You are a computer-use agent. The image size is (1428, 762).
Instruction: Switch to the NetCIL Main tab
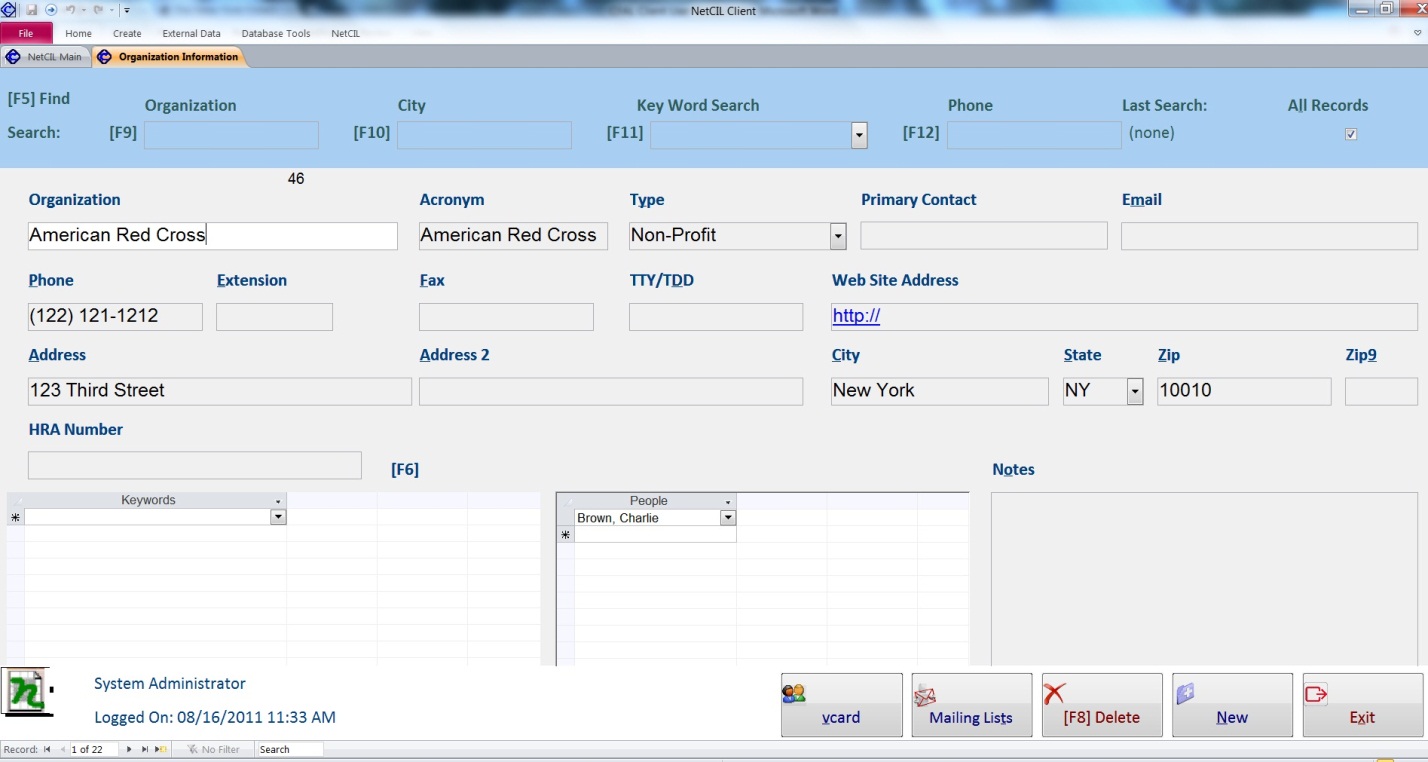tap(46, 57)
